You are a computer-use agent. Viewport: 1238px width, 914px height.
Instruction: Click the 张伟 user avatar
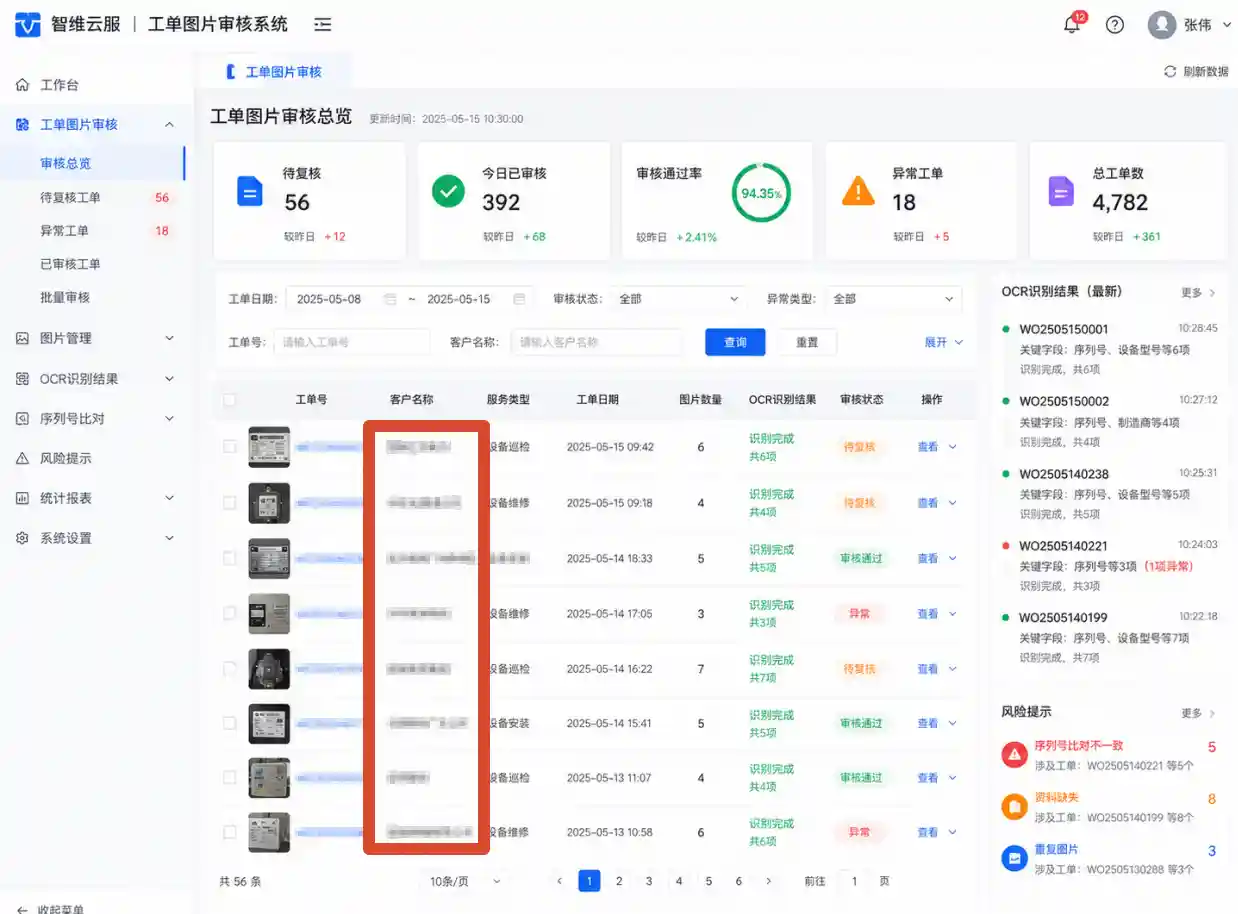(1161, 25)
